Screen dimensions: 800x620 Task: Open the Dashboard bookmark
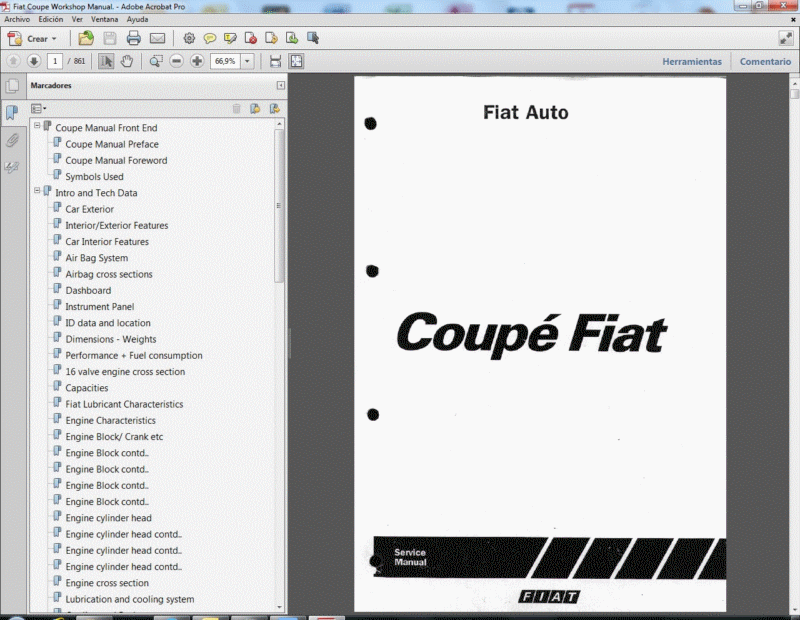click(88, 291)
